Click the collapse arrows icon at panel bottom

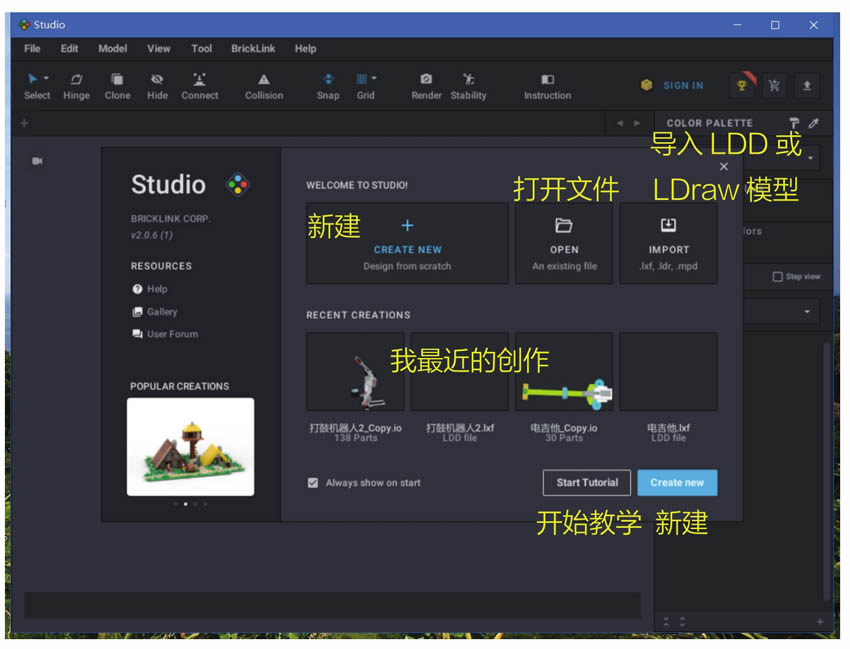666,621
